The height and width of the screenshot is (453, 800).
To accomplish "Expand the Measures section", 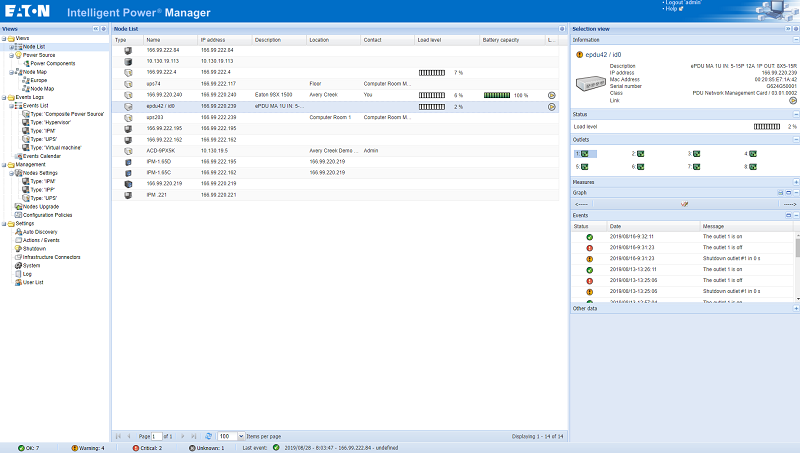I will click(796, 182).
